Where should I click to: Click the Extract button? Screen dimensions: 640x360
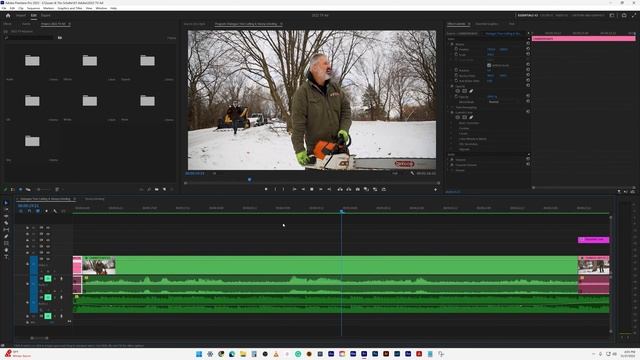point(349,189)
